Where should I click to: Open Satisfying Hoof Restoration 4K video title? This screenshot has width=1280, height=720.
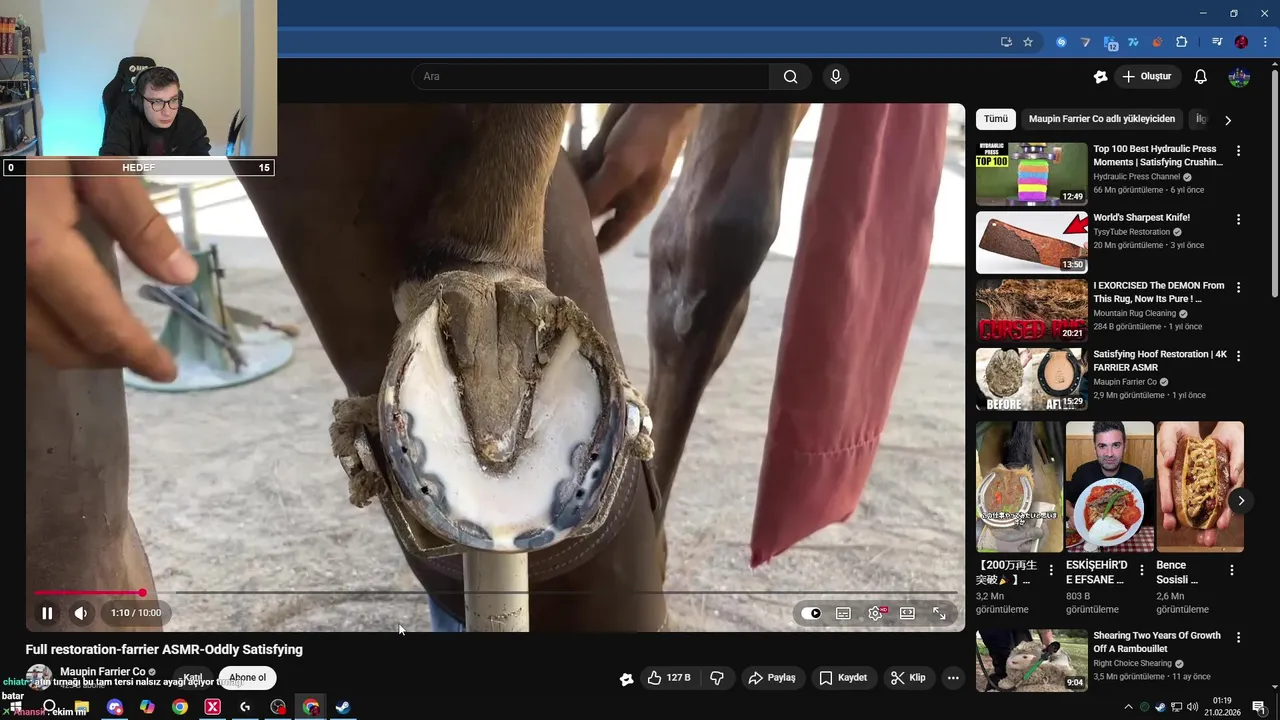pyautogui.click(x=1160, y=361)
